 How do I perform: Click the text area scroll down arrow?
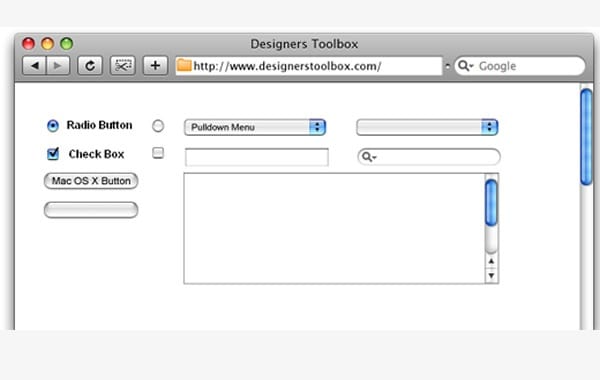click(491, 276)
